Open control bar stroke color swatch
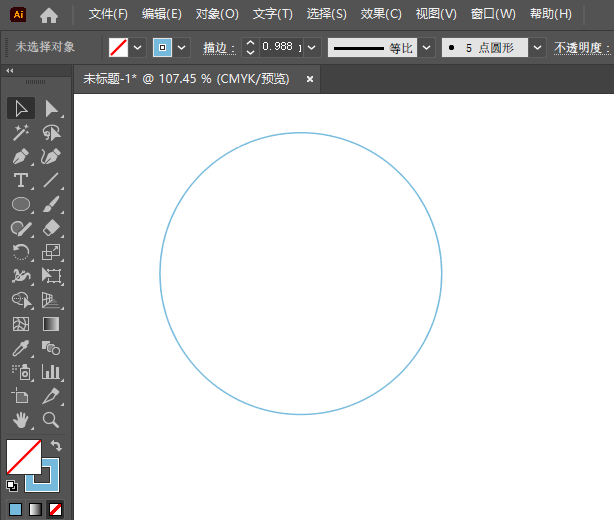 point(162,48)
